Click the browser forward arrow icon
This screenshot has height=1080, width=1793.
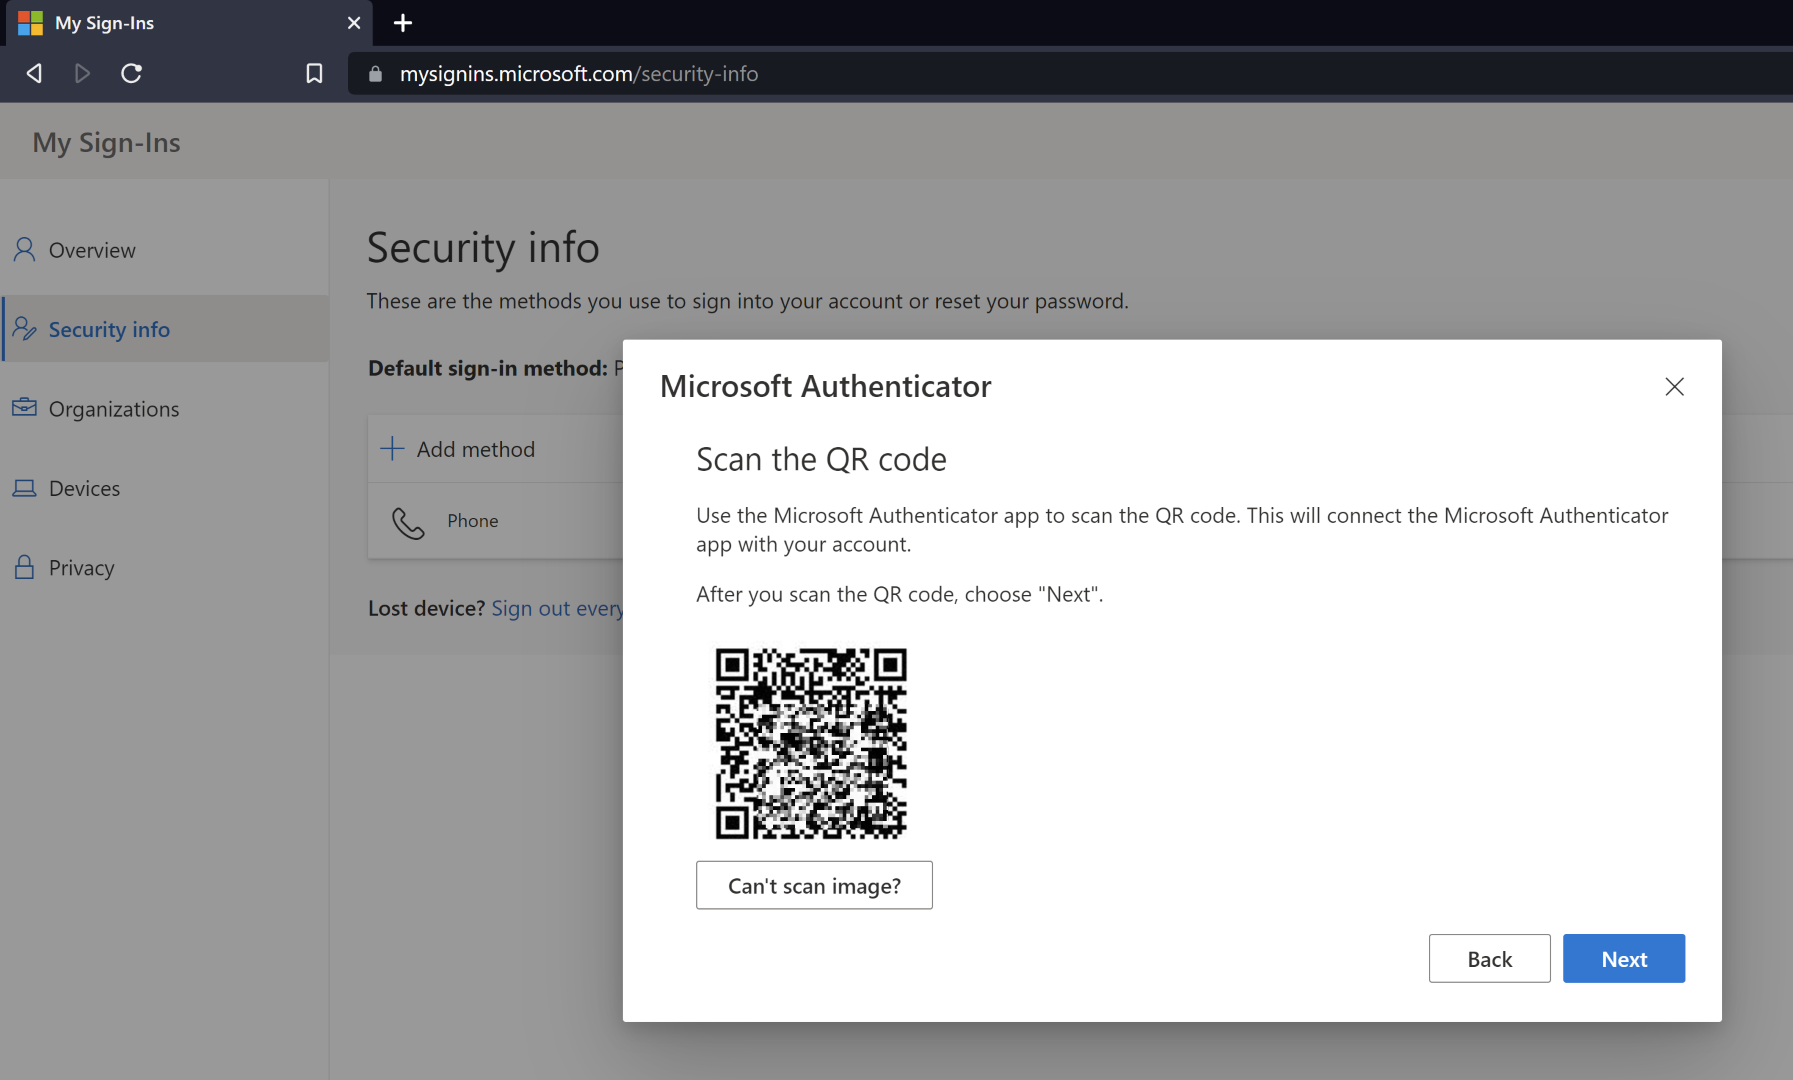[x=82, y=73]
